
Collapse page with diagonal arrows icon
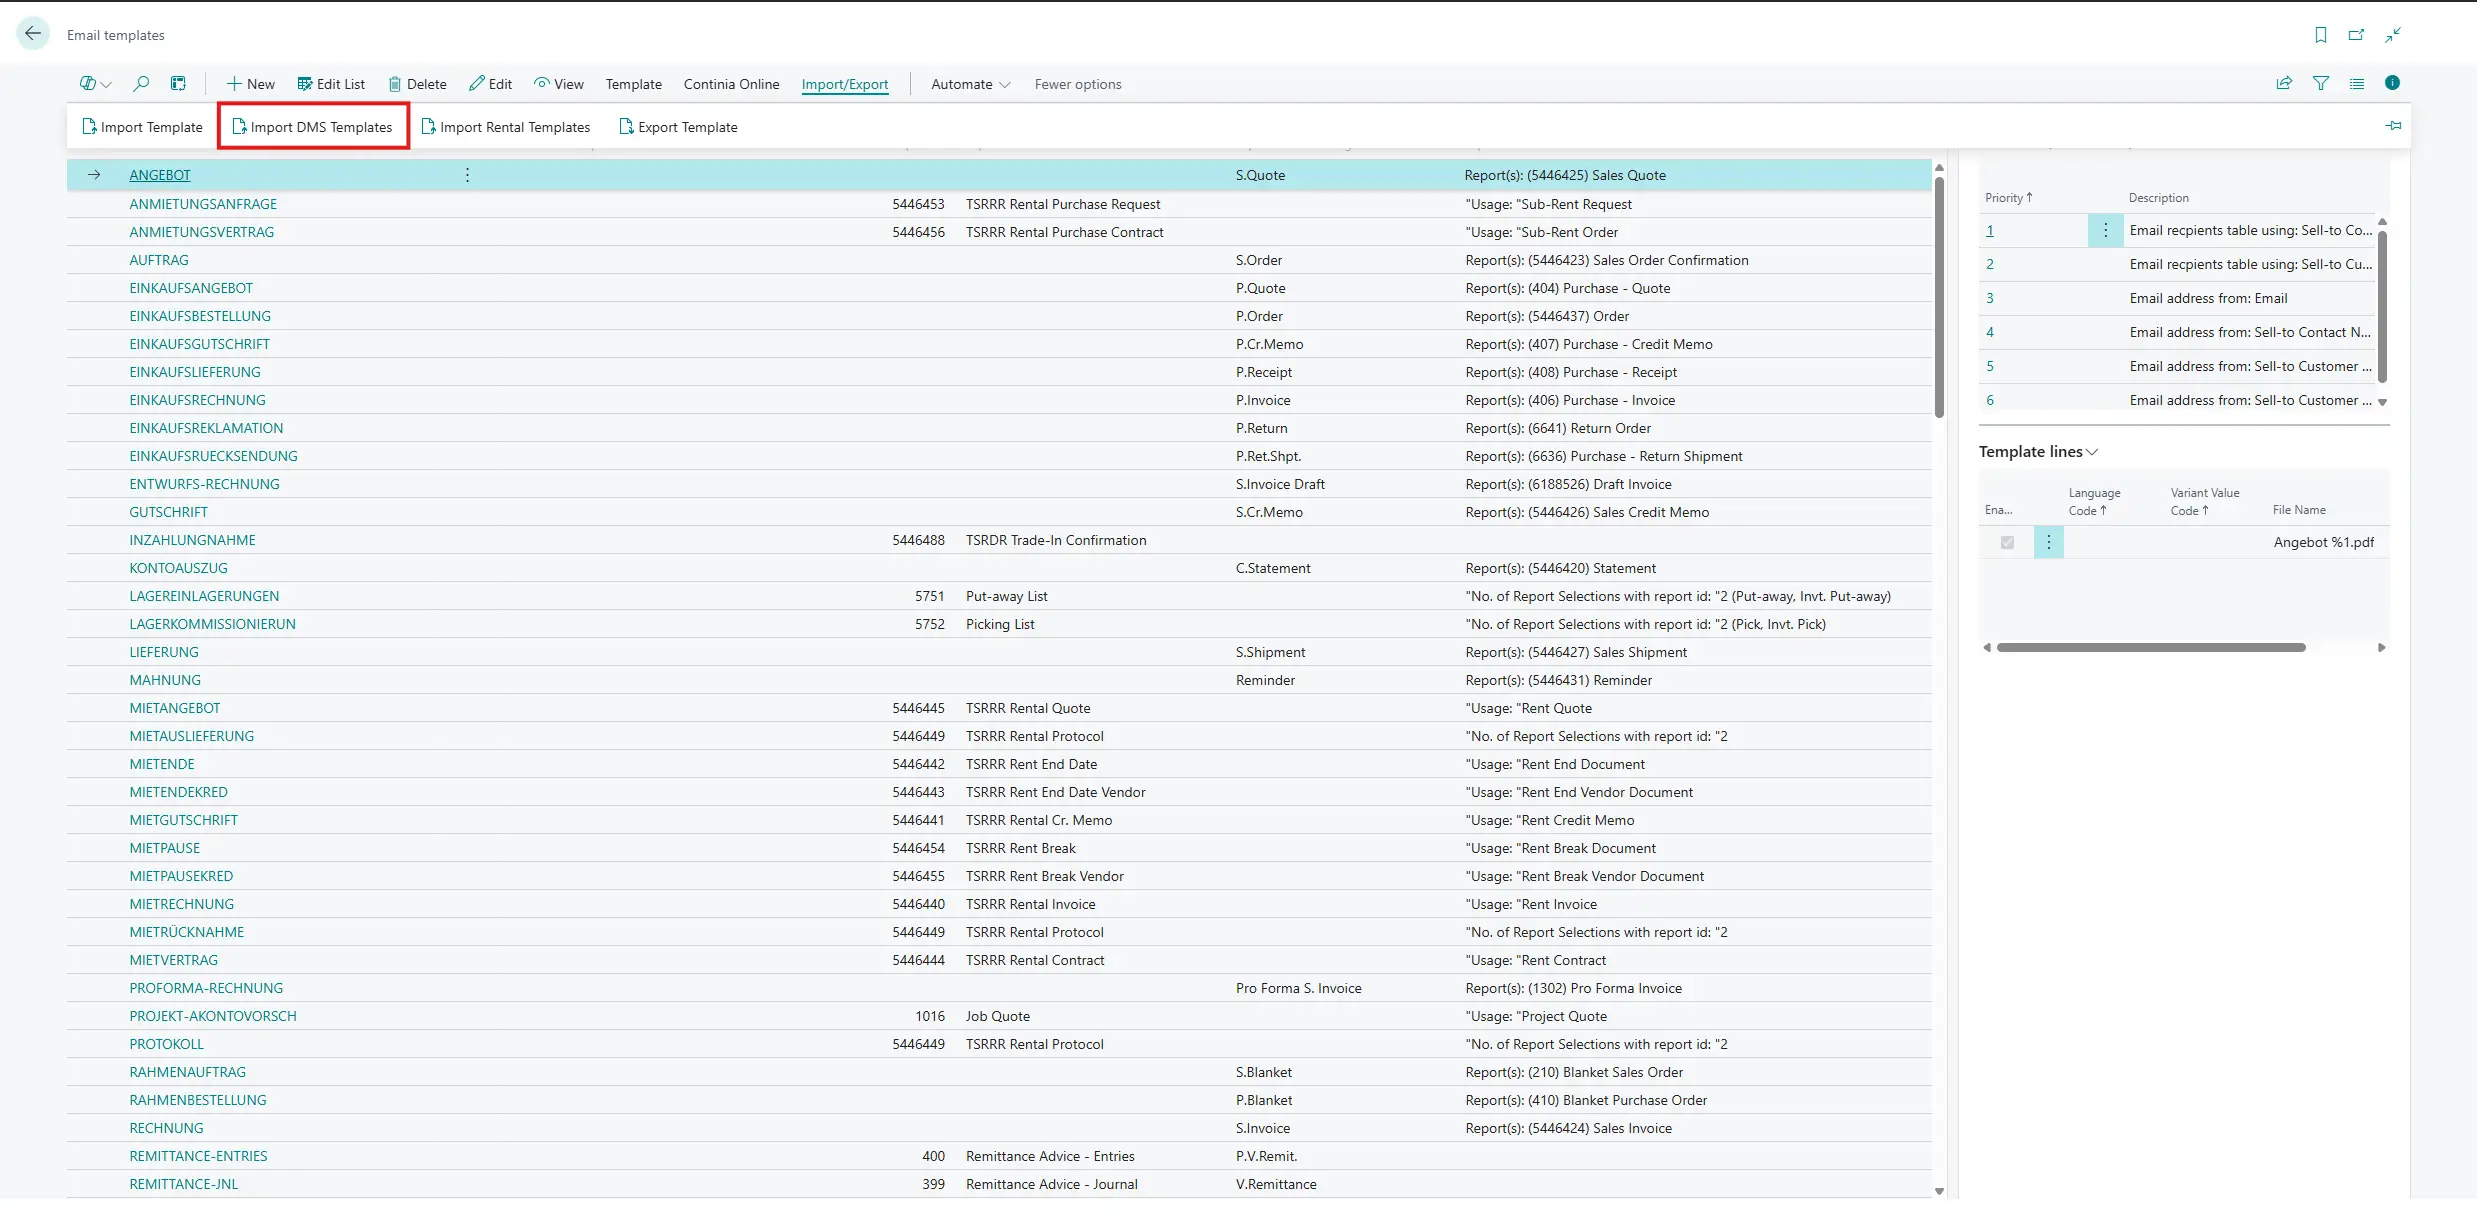tap(2393, 35)
